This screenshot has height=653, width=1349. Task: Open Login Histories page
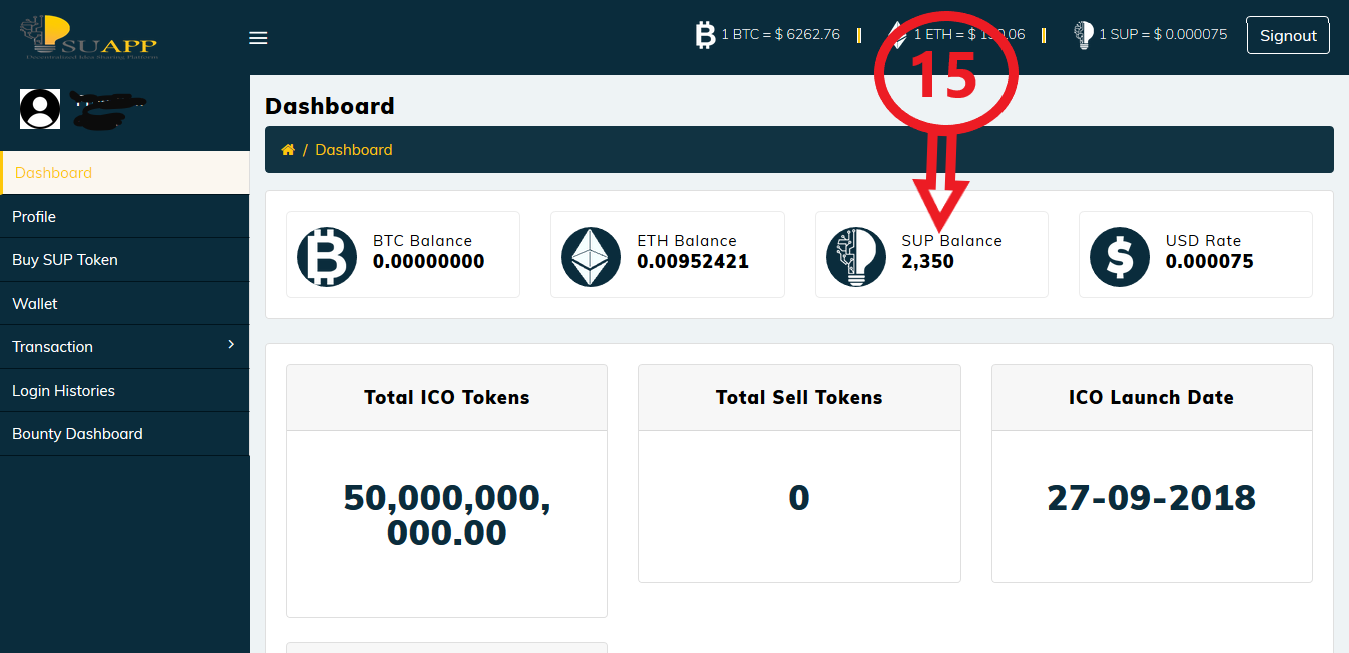[63, 390]
